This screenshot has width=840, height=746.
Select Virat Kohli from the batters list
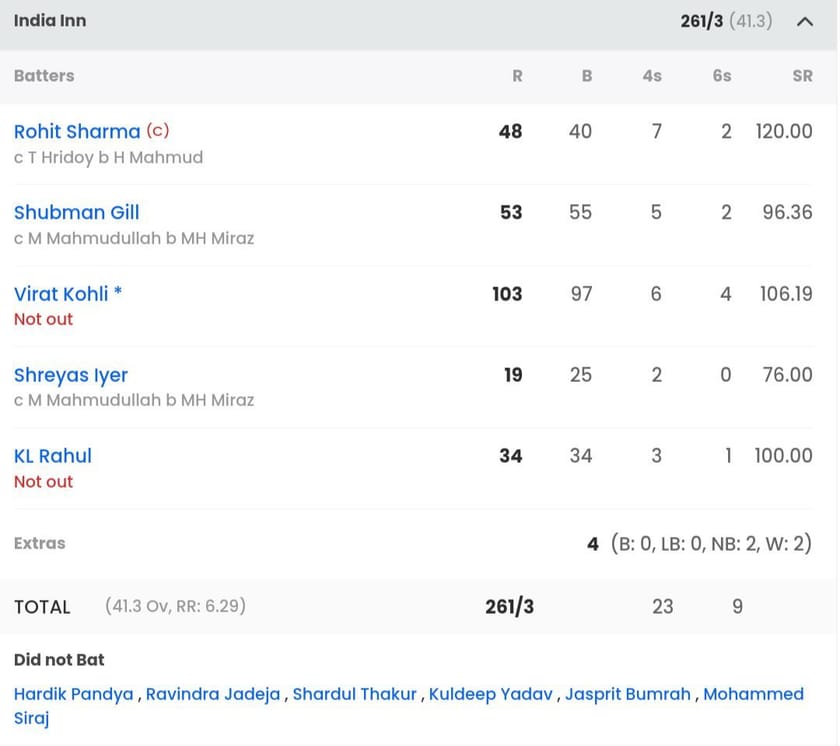[x=60, y=294]
